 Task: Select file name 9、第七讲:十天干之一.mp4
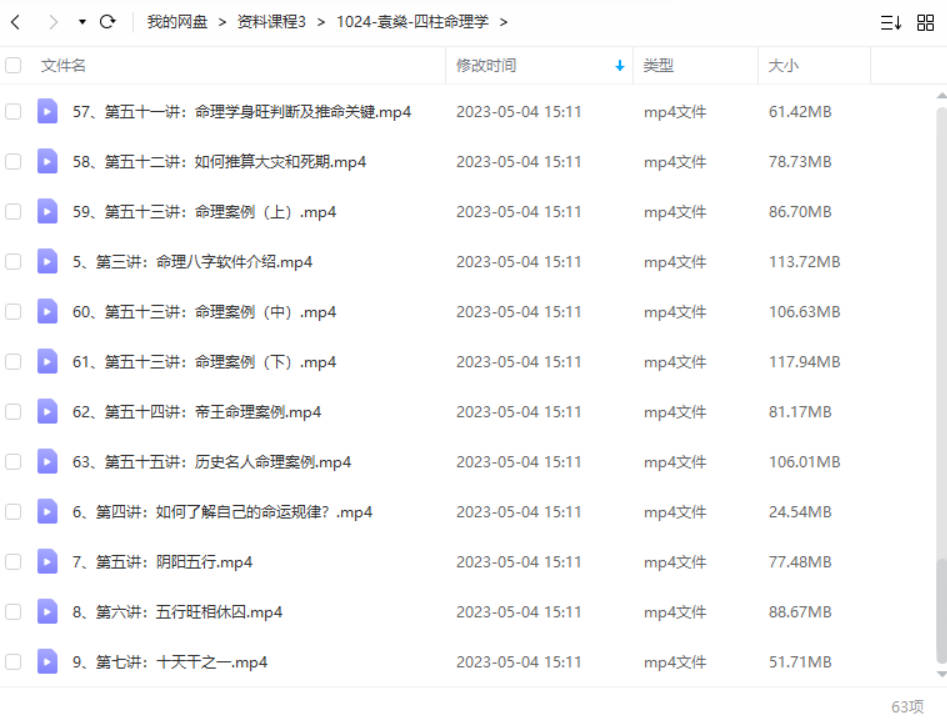click(x=170, y=662)
